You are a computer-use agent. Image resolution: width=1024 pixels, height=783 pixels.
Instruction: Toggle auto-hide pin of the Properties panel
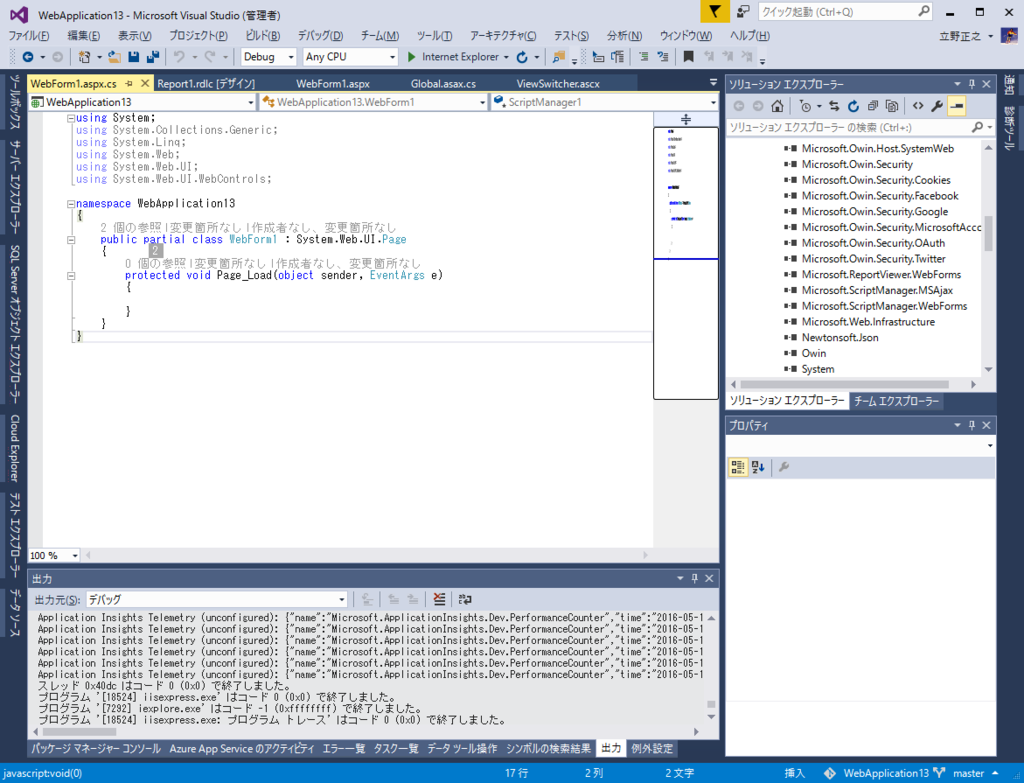pos(972,425)
